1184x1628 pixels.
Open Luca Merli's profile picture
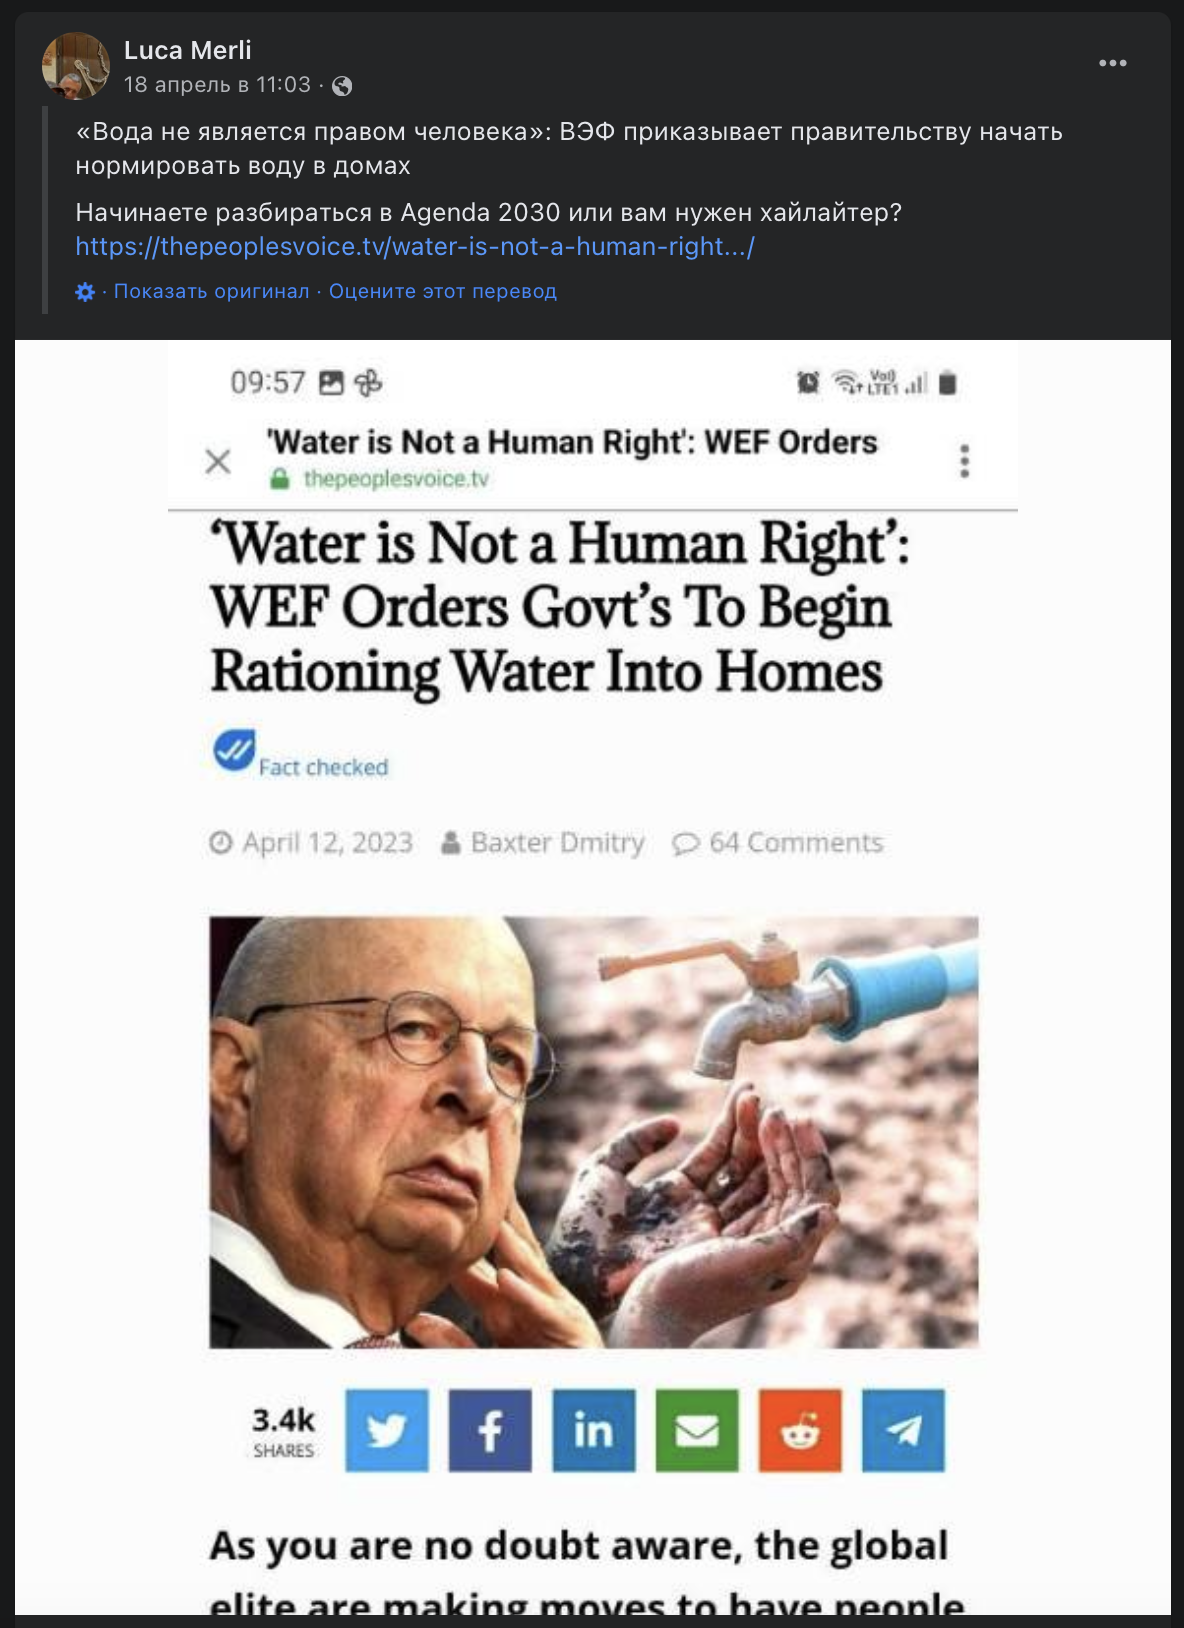click(x=75, y=66)
